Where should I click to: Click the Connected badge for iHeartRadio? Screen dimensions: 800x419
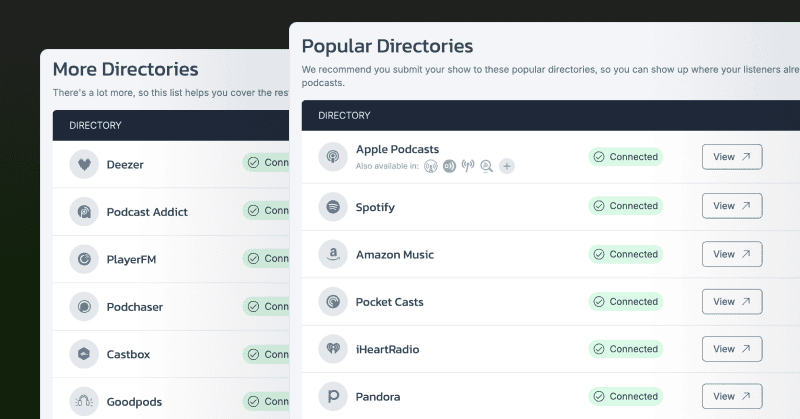[x=626, y=349]
